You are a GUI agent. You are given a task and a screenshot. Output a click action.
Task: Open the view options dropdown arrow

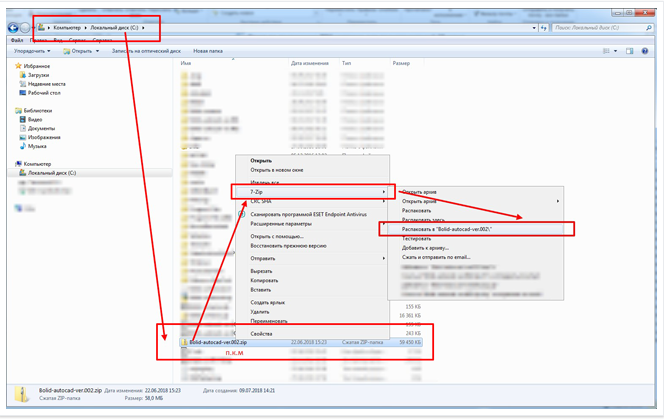(x=615, y=51)
